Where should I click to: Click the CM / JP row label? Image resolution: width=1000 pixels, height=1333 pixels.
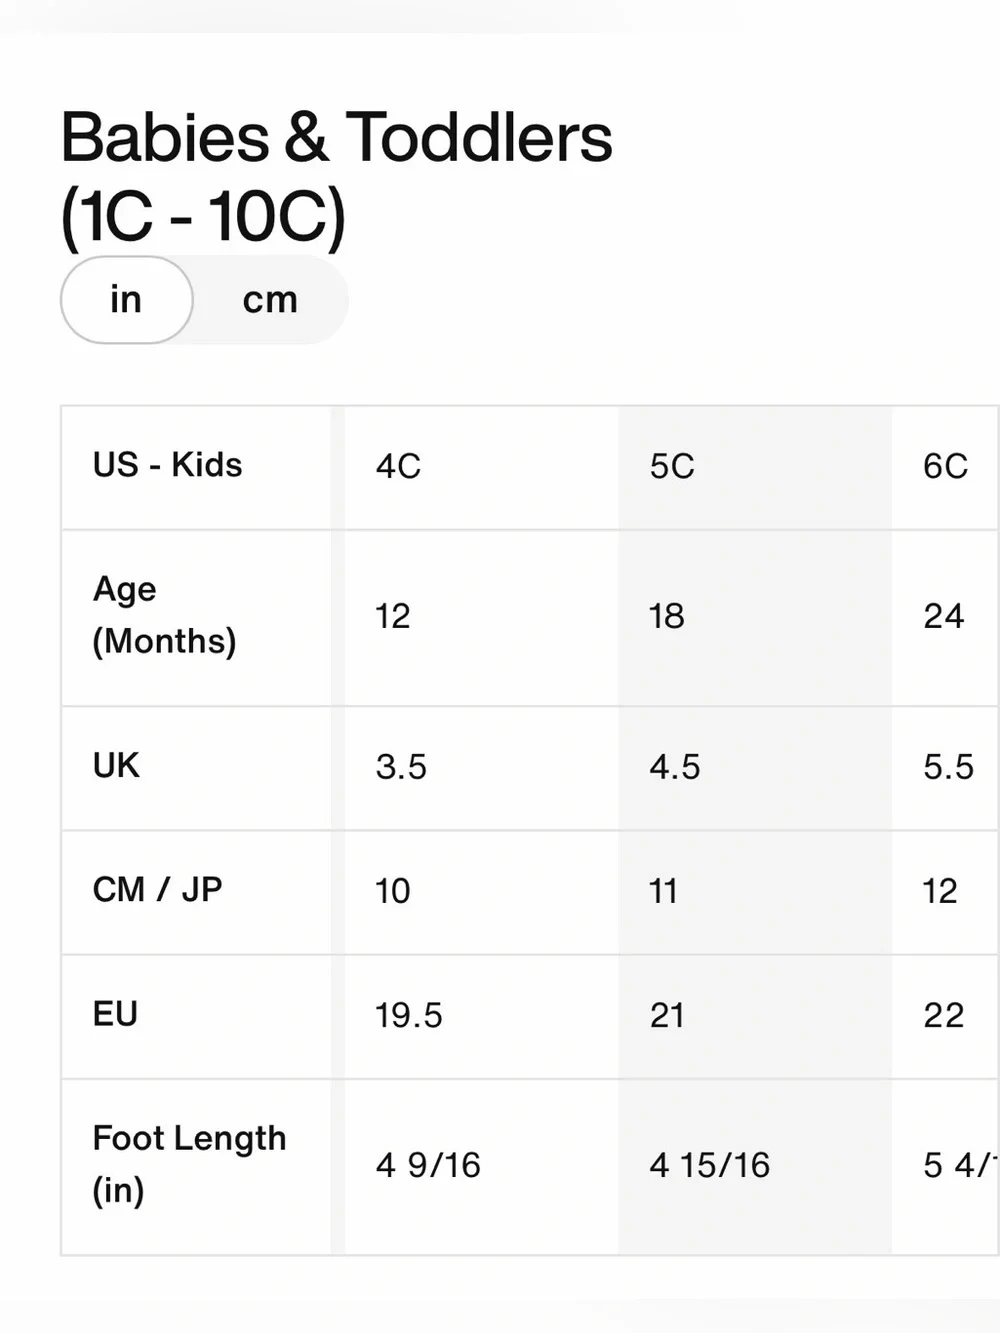(x=157, y=889)
